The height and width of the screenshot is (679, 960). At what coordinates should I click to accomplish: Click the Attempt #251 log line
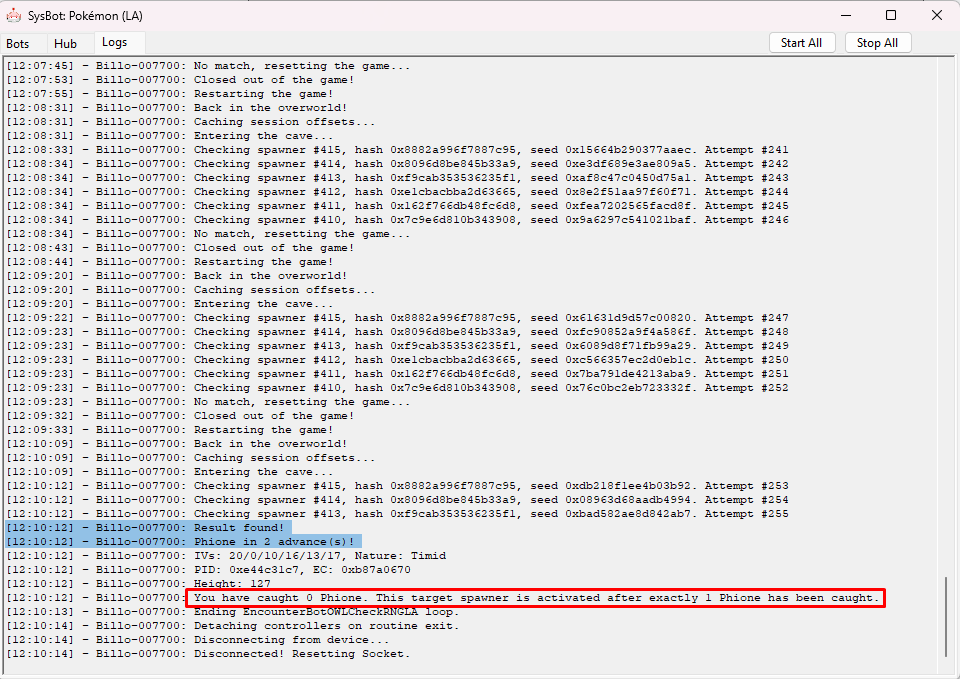[x=397, y=374]
